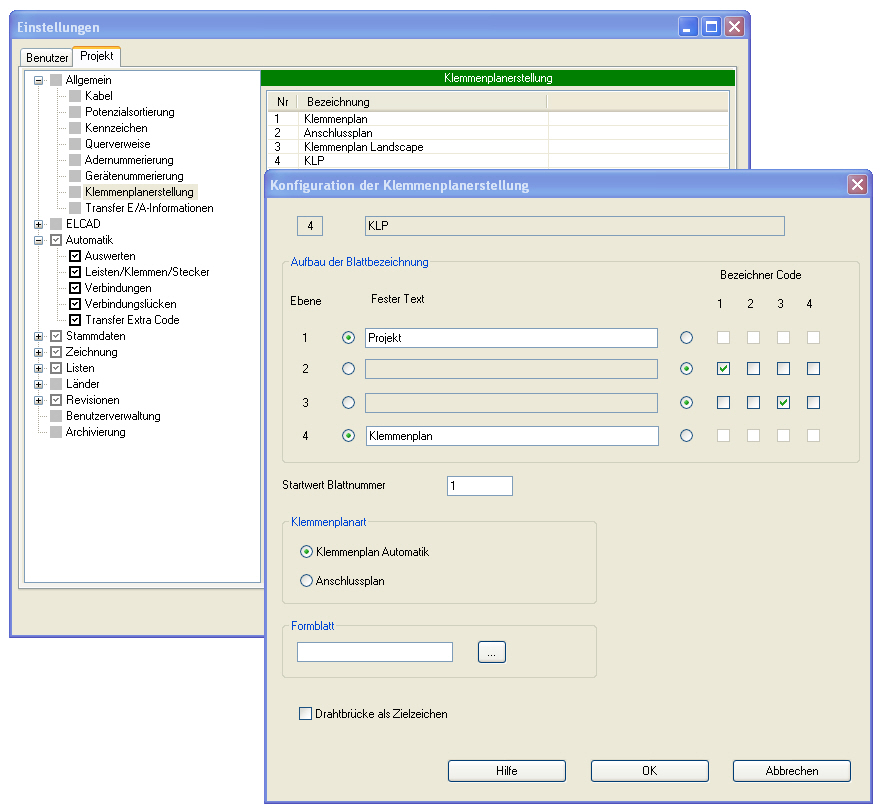Focus the Klemmenplan fixed text field

pos(512,436)
